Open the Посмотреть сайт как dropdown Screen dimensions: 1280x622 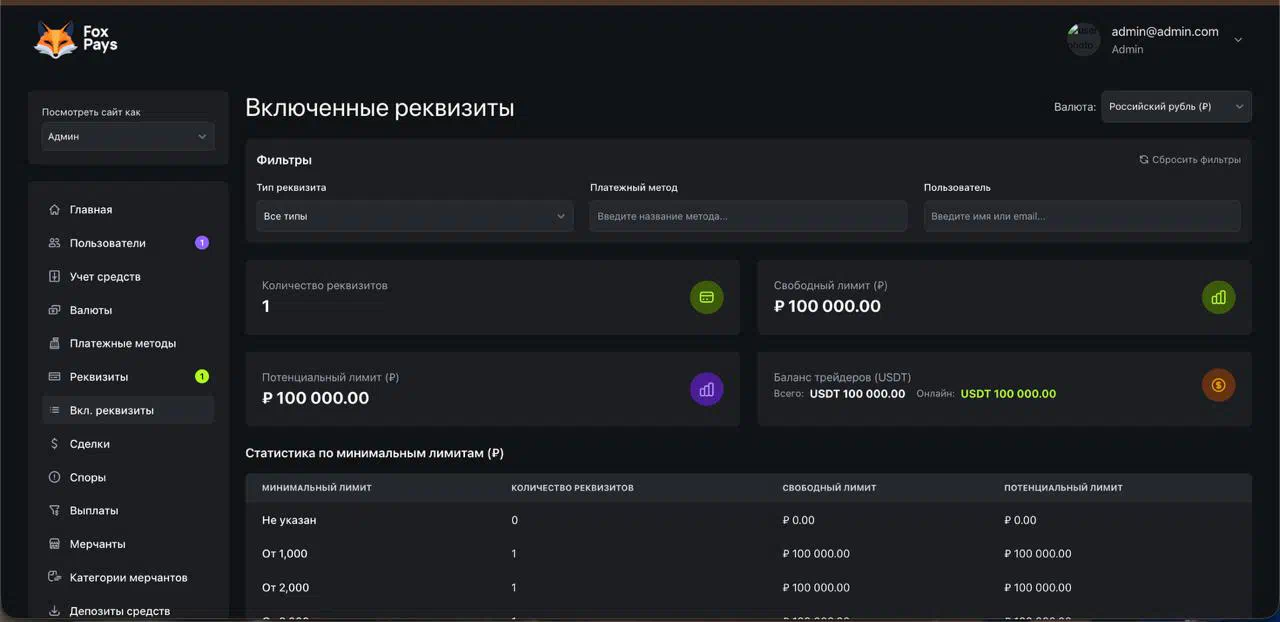pyautogui.click(x=128, y=137)
